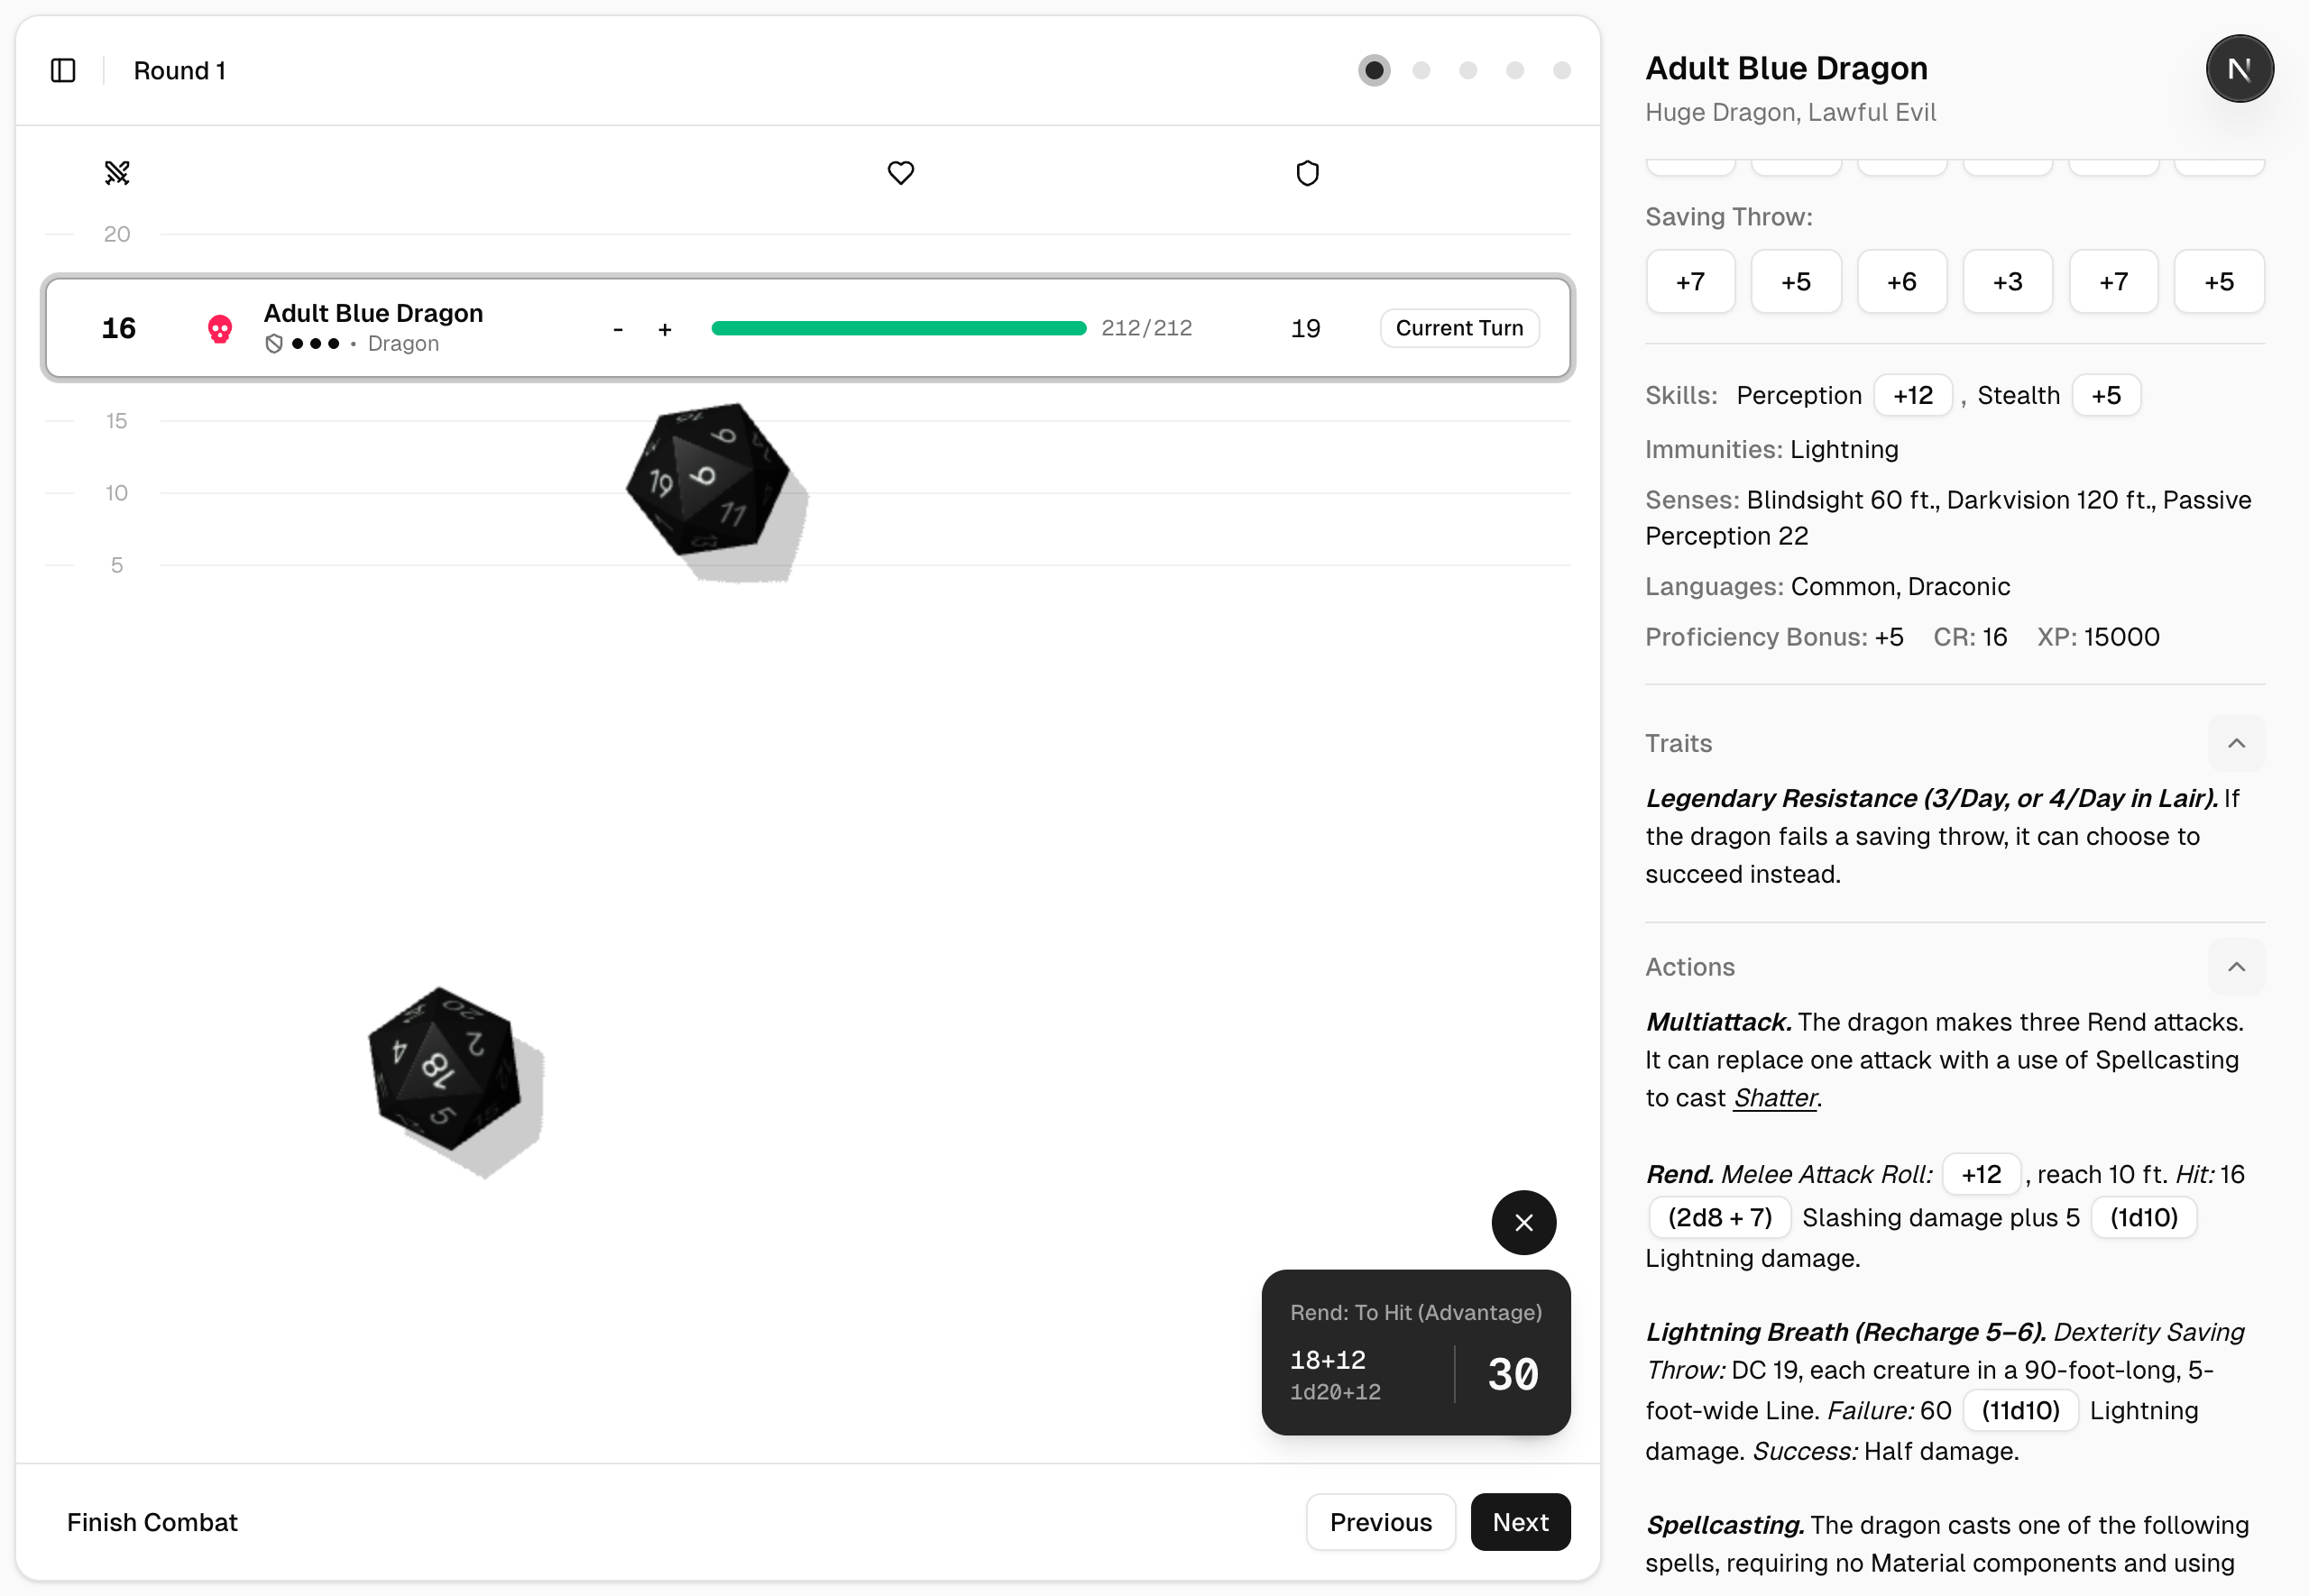This screenshot has width=2309, height=1596.
Task: Collapse the Traits section
Action: tap(2236, 743)
